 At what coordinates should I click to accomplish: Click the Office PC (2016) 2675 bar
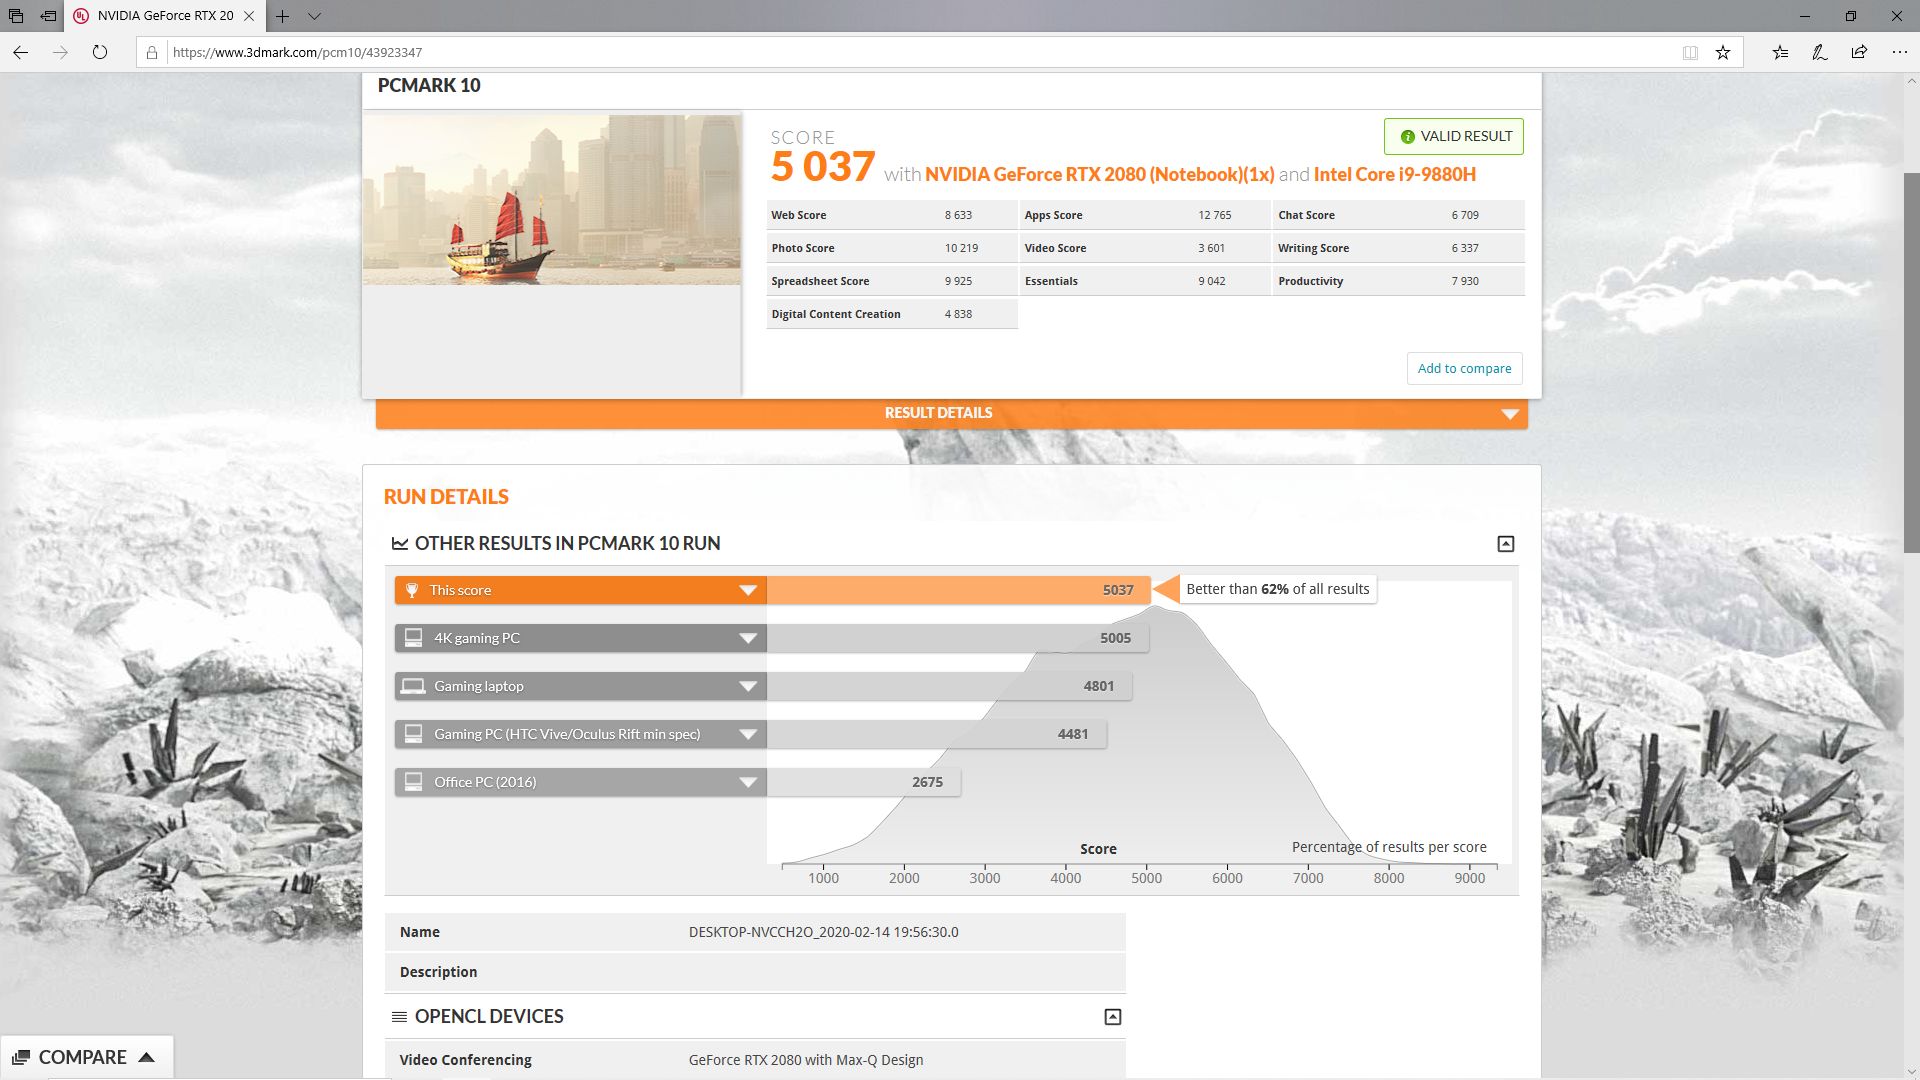(864, 783)
